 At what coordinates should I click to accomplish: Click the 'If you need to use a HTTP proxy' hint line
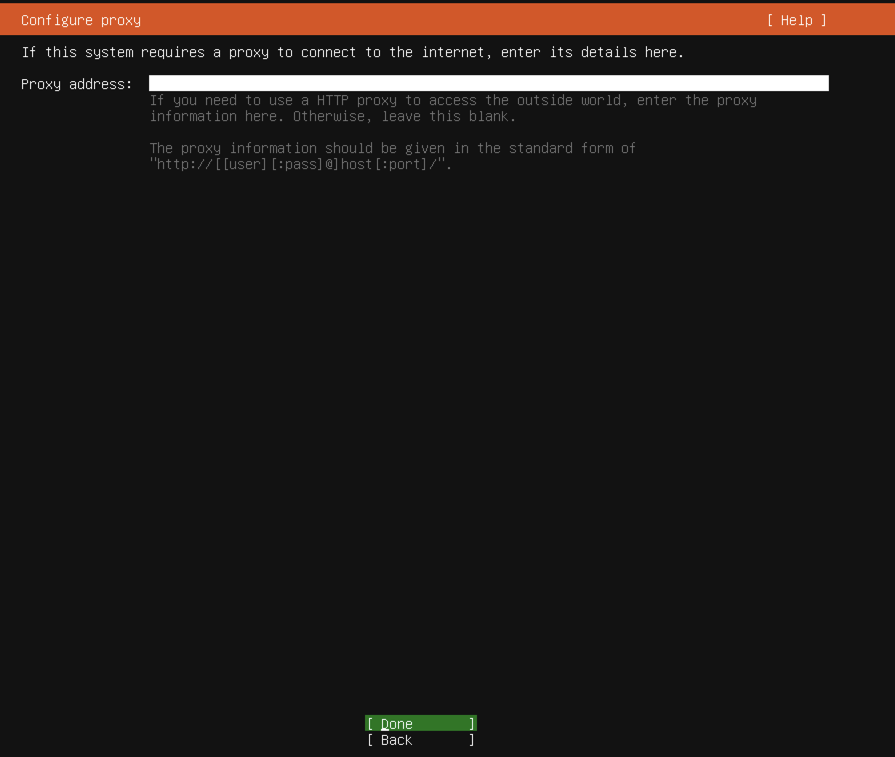click(x=453, y=100)
